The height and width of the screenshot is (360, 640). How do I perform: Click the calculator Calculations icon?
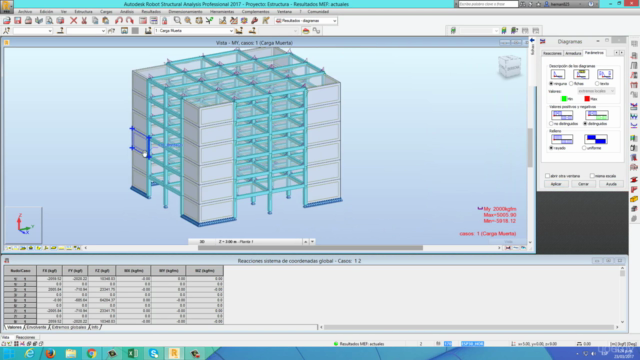pos(143,20)
